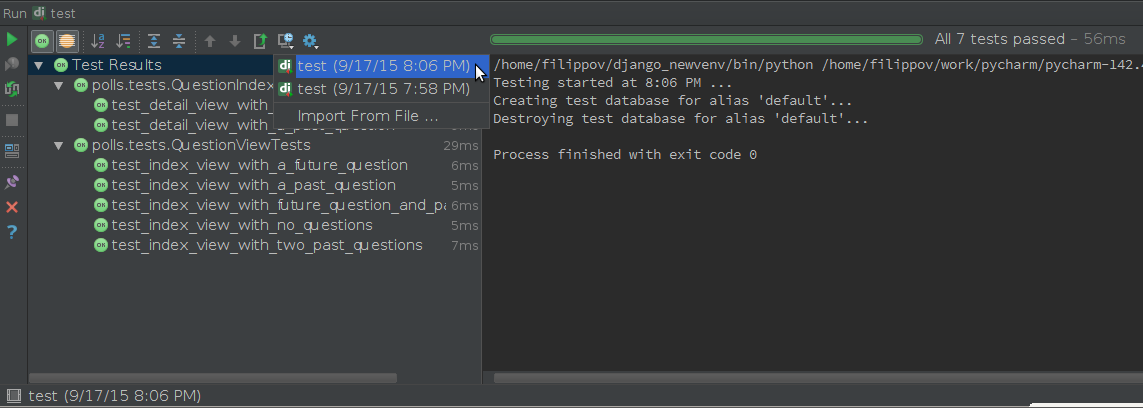
Task: Sort test results alphabetically
Action: coord(98,41)
